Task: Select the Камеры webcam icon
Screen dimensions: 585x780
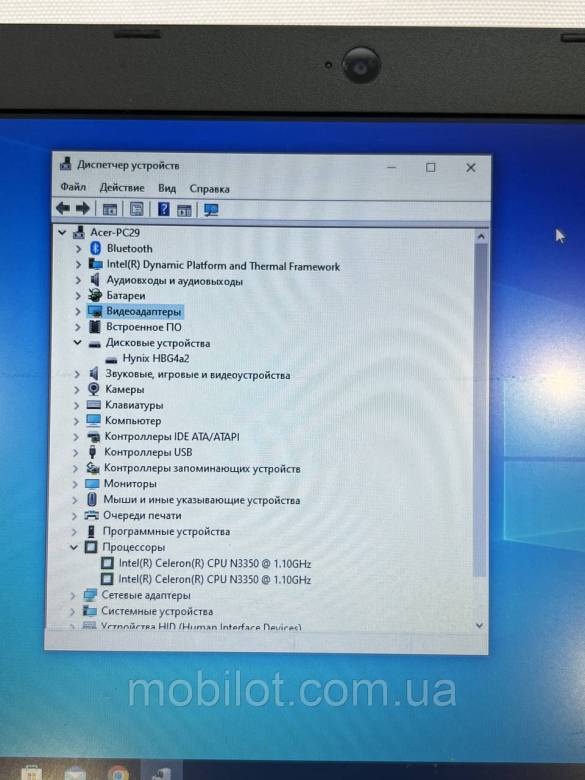Action: pyautogui.click(x=94, y=389)
